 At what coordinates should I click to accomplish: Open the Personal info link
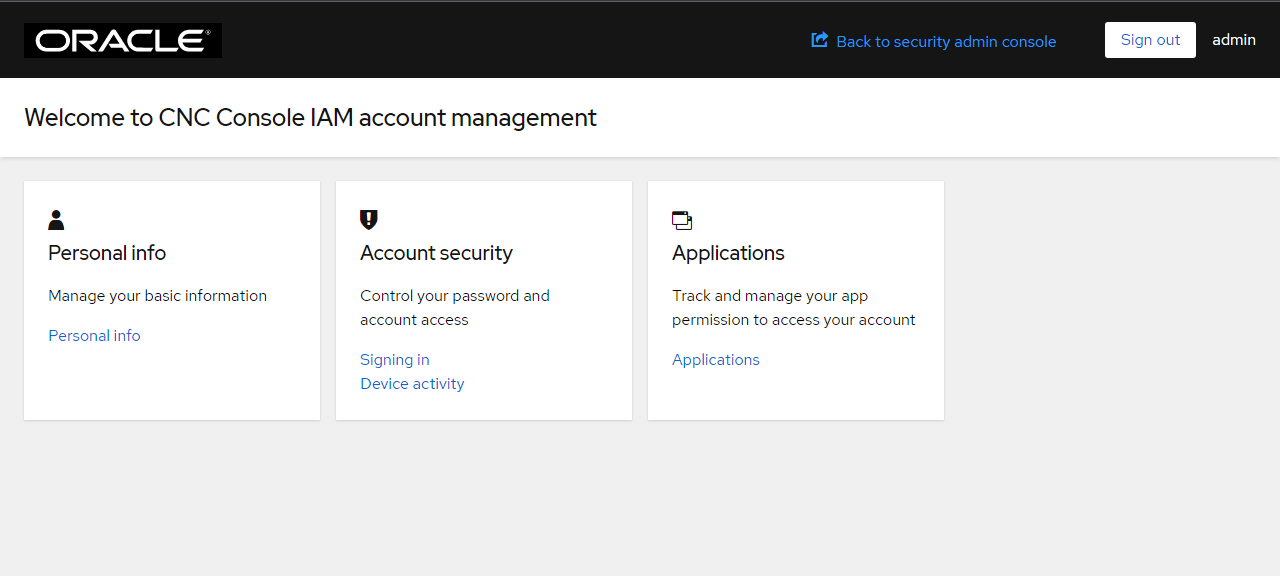(x=94, y=335)
